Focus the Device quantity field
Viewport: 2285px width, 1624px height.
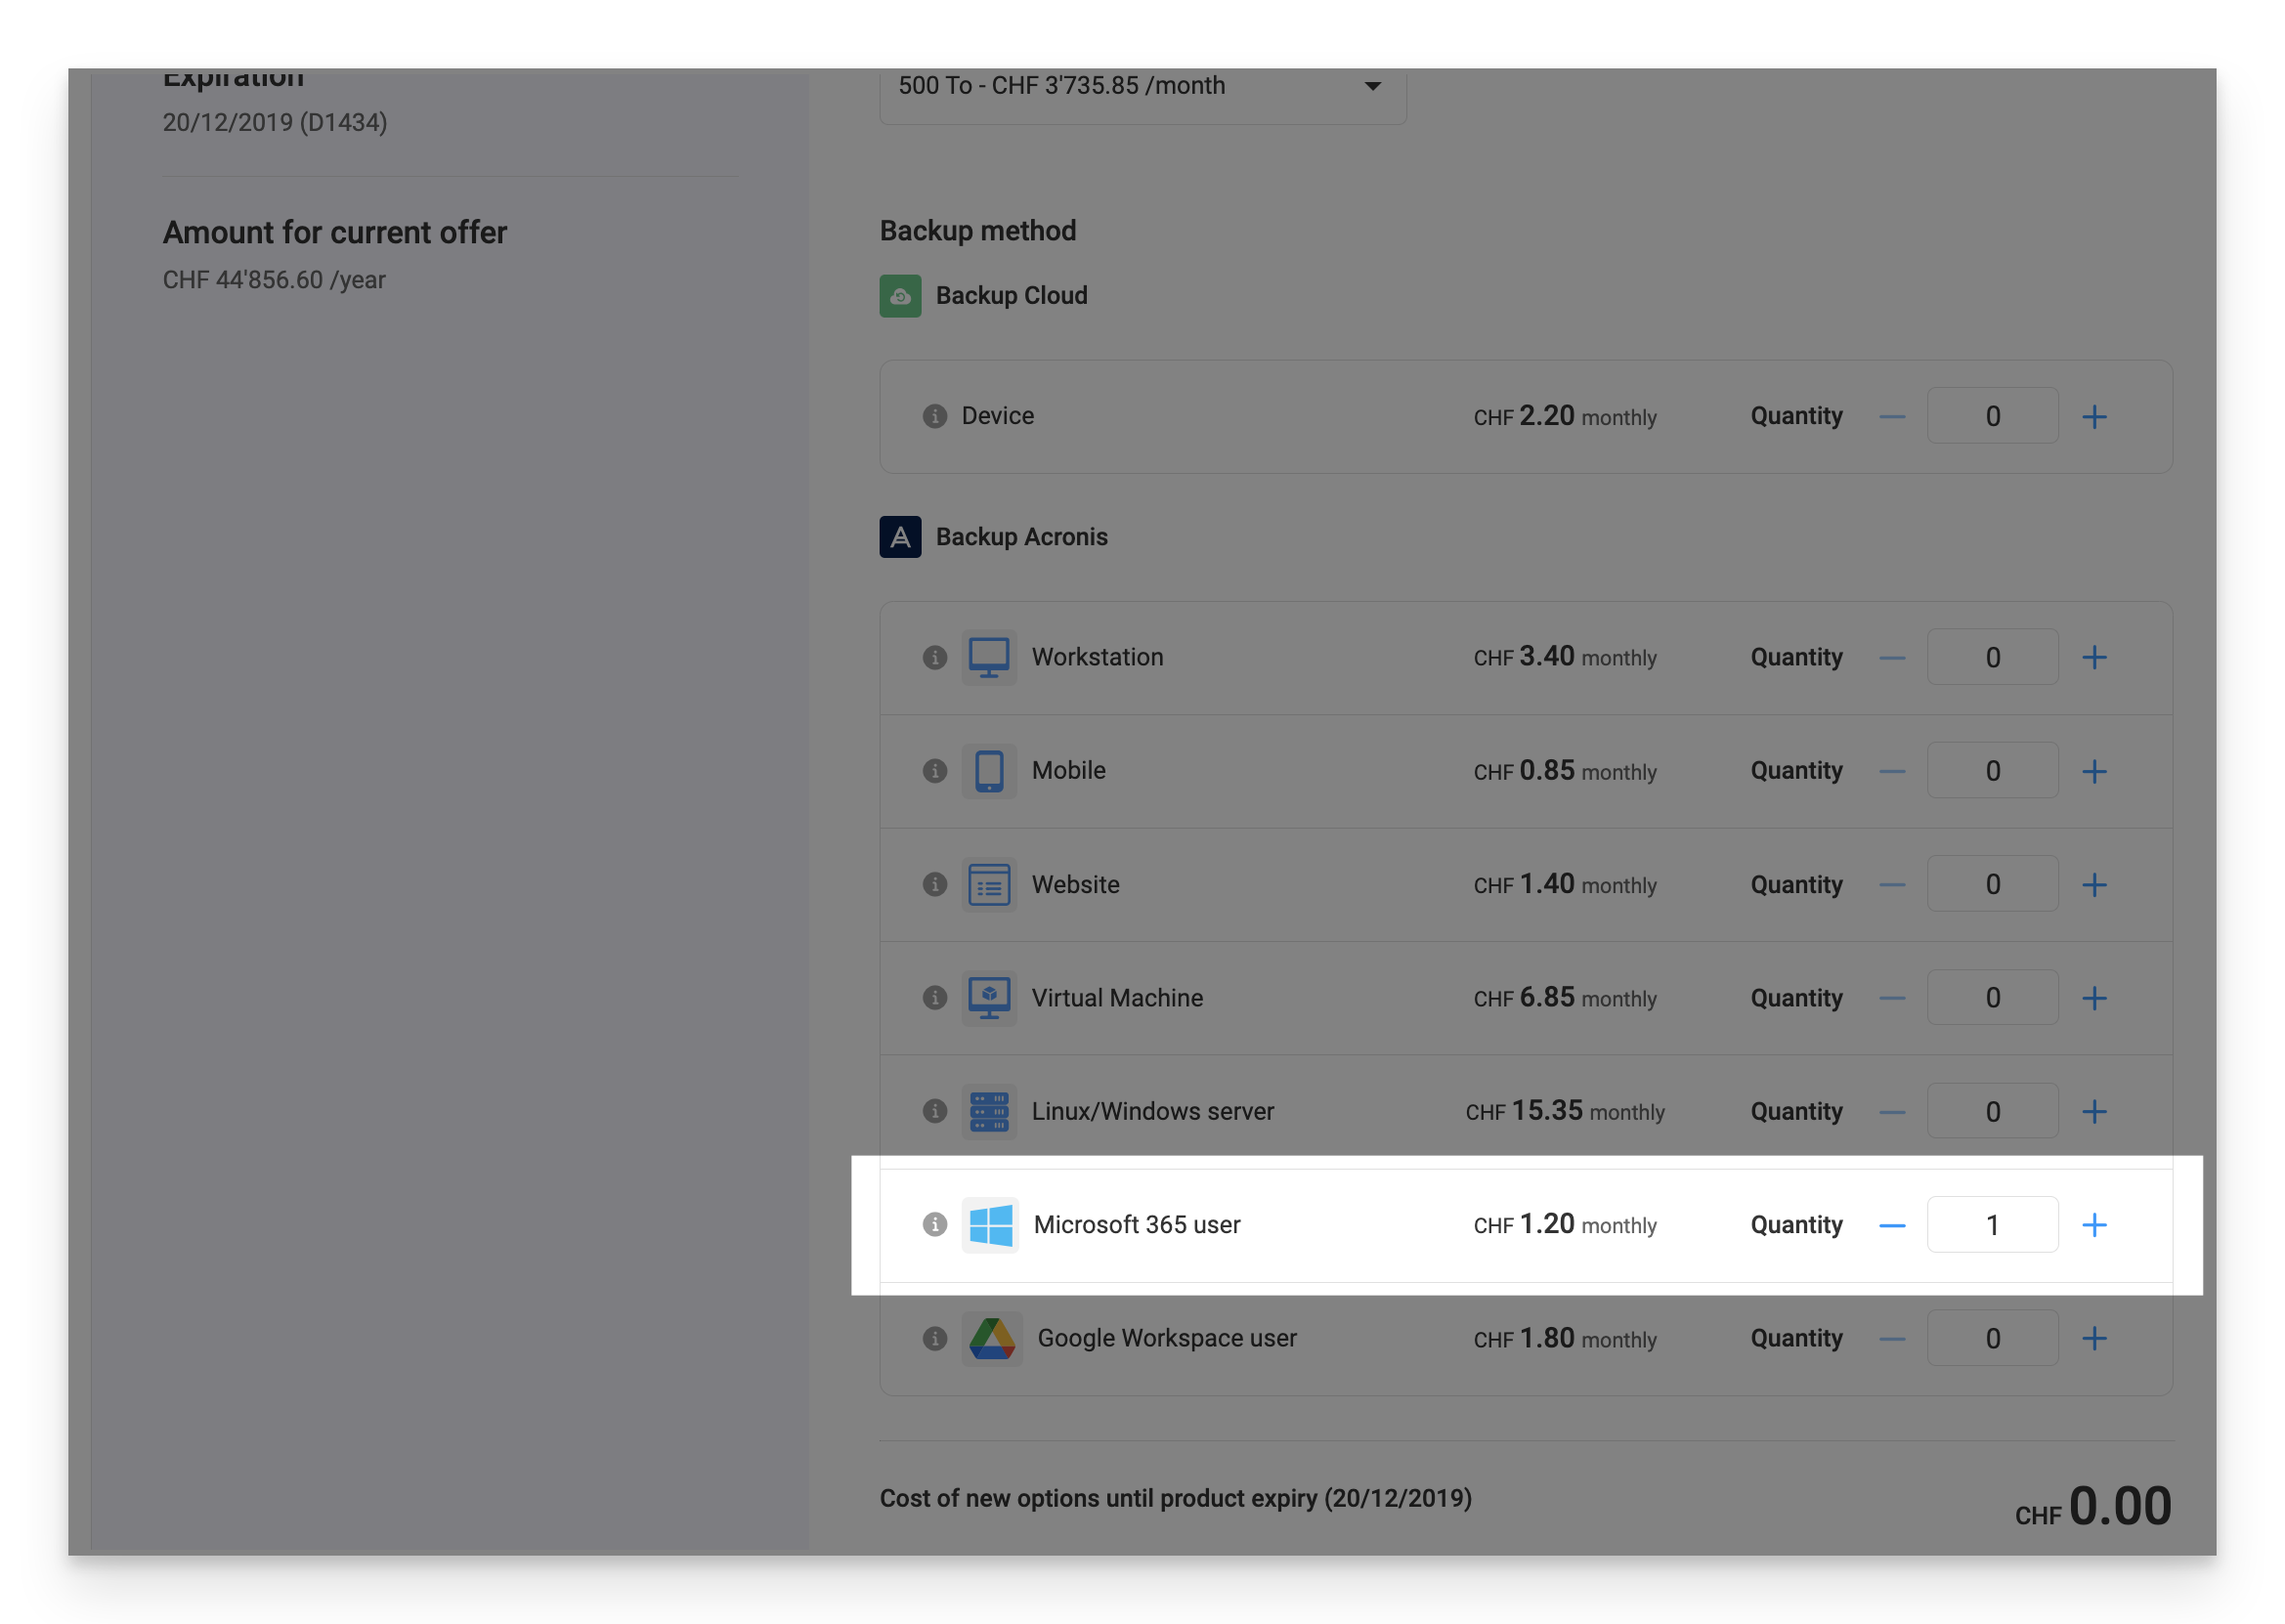pyautogui.click(x=1992, y=416)
